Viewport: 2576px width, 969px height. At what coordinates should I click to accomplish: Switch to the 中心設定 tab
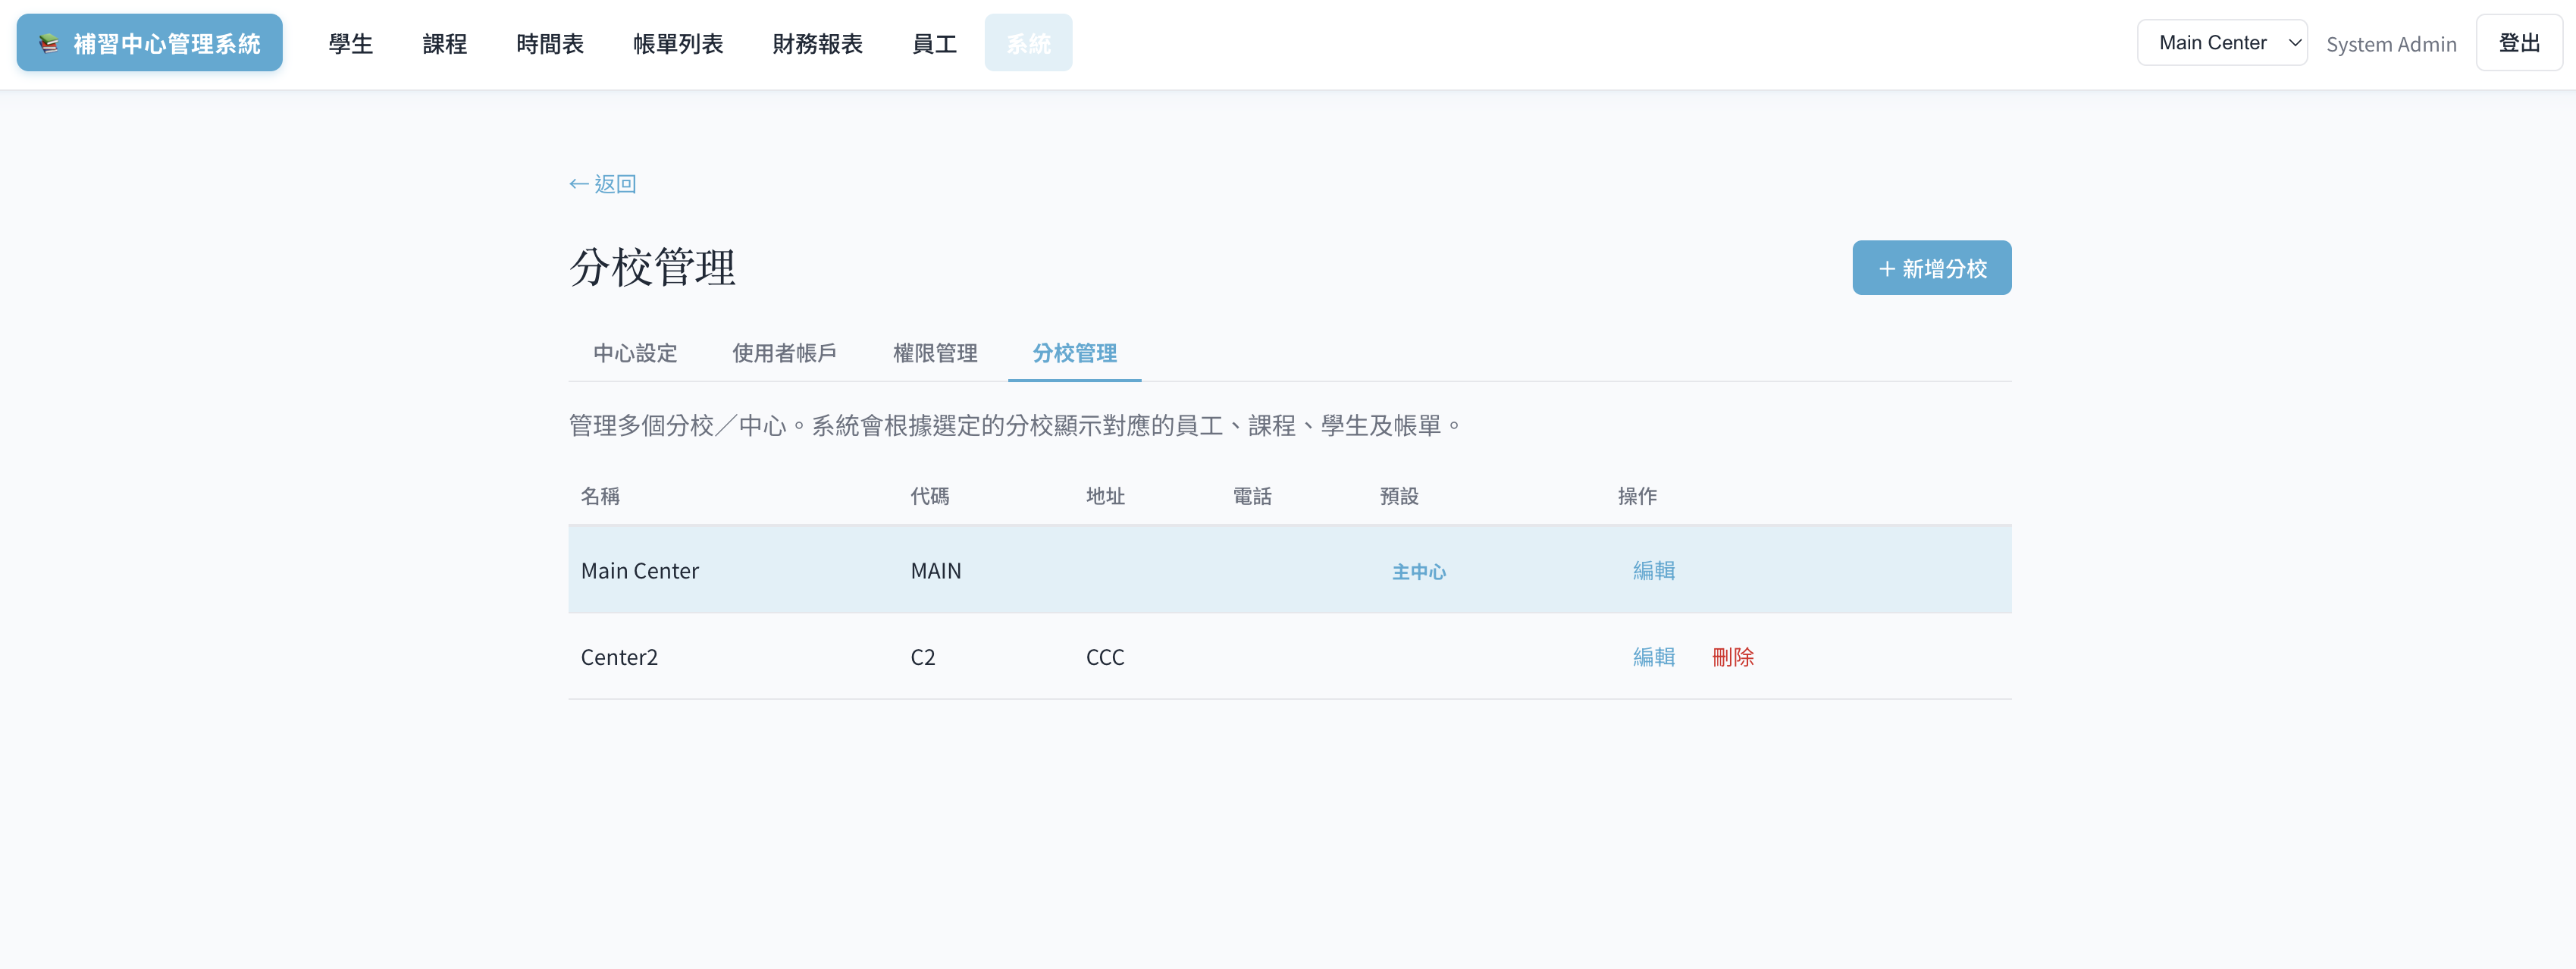[x=635, y=353]
